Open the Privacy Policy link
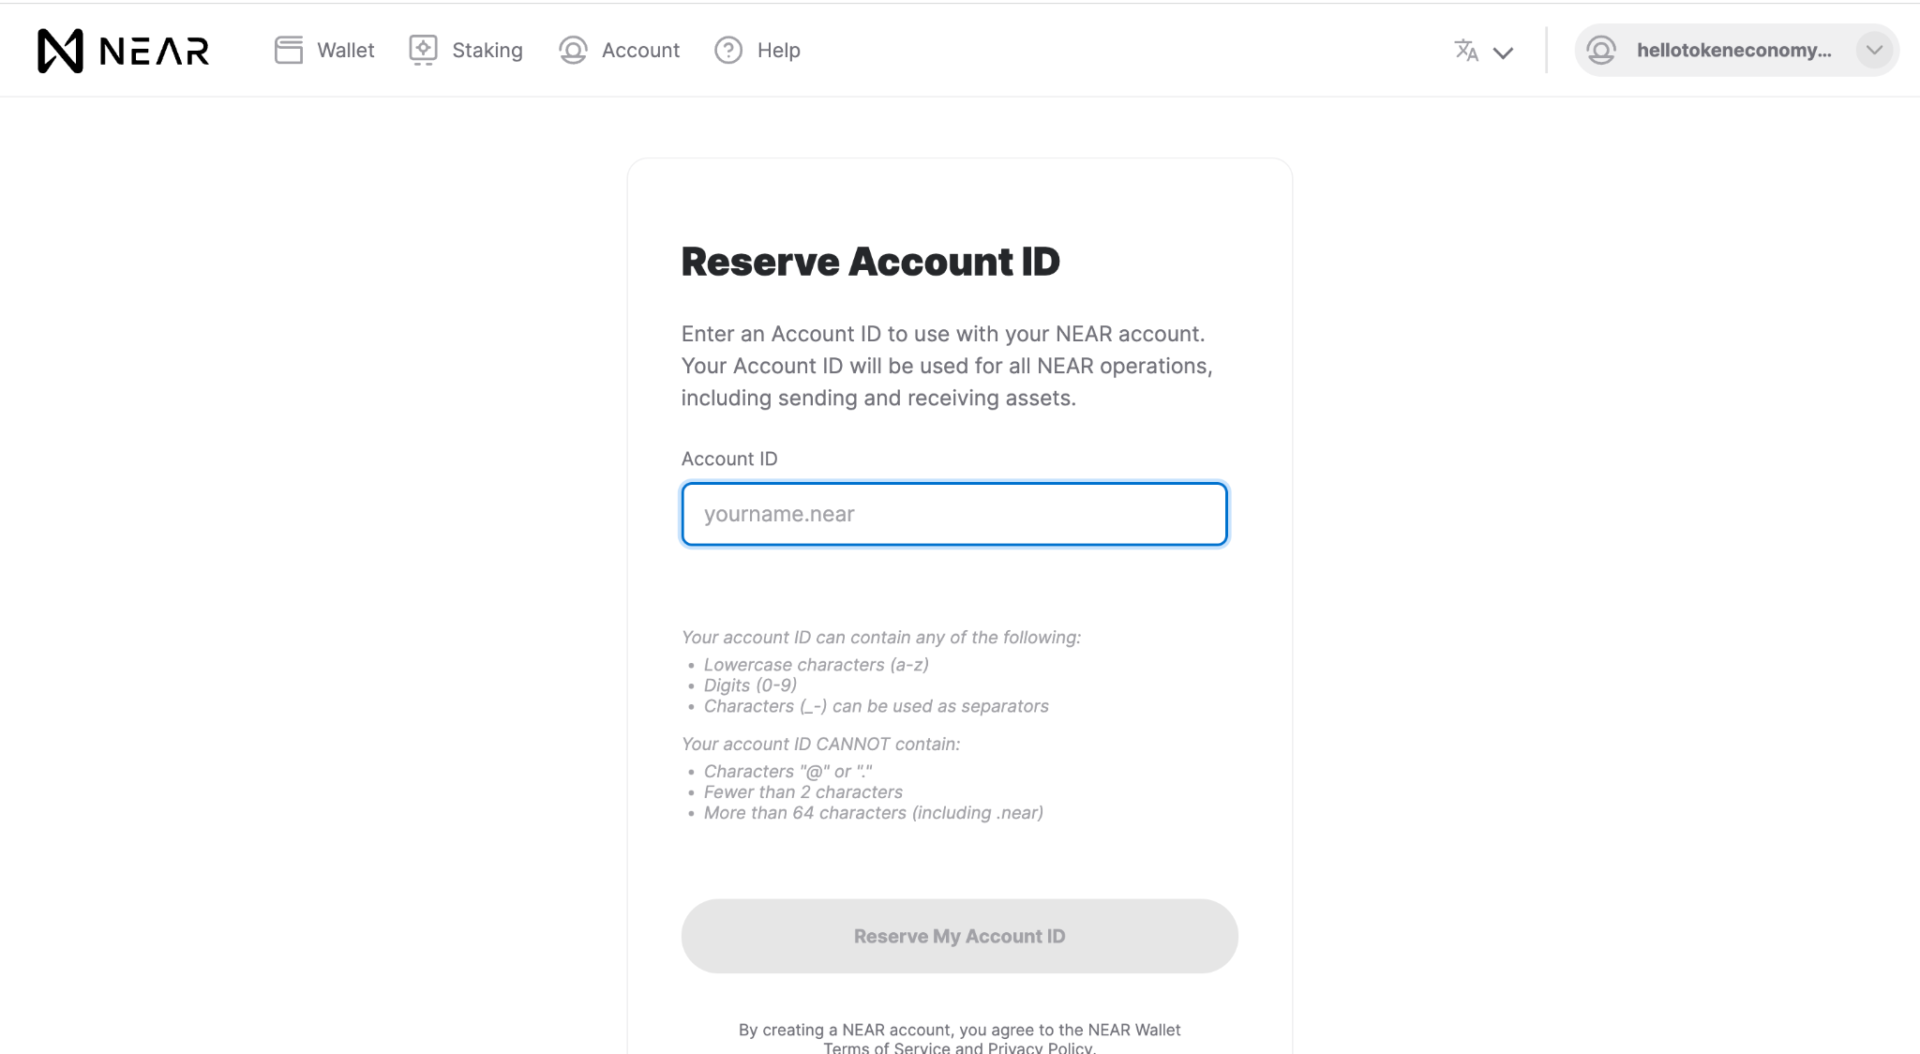The width and height of the screenshot is (1920, 1054). [1041, 1048]
